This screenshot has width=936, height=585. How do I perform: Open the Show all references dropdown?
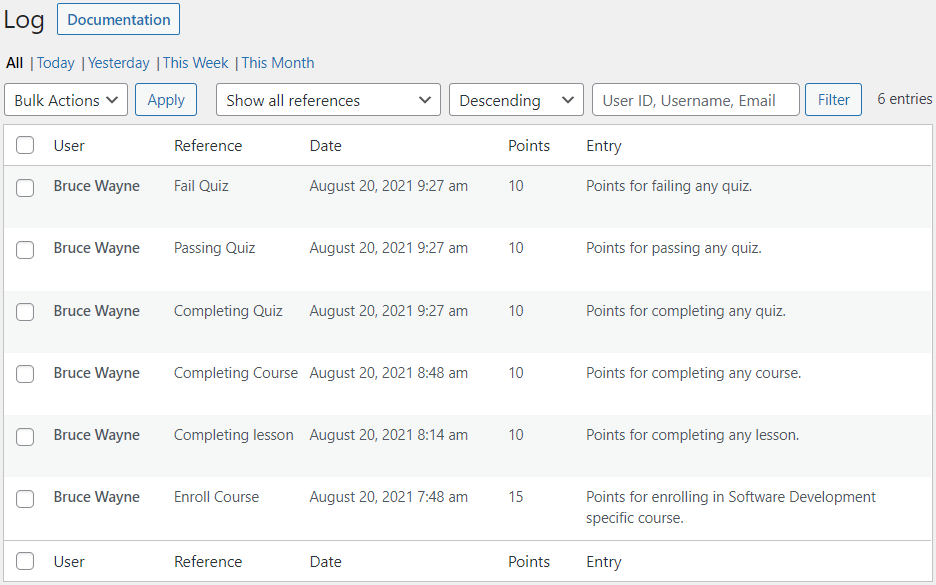pyautogui.click(x=328, y=100)
